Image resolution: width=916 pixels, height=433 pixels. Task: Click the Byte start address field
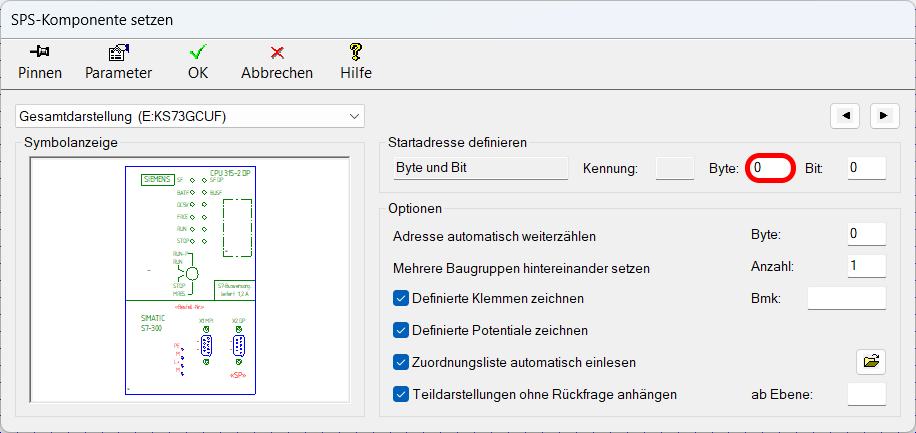pos(770,168)
